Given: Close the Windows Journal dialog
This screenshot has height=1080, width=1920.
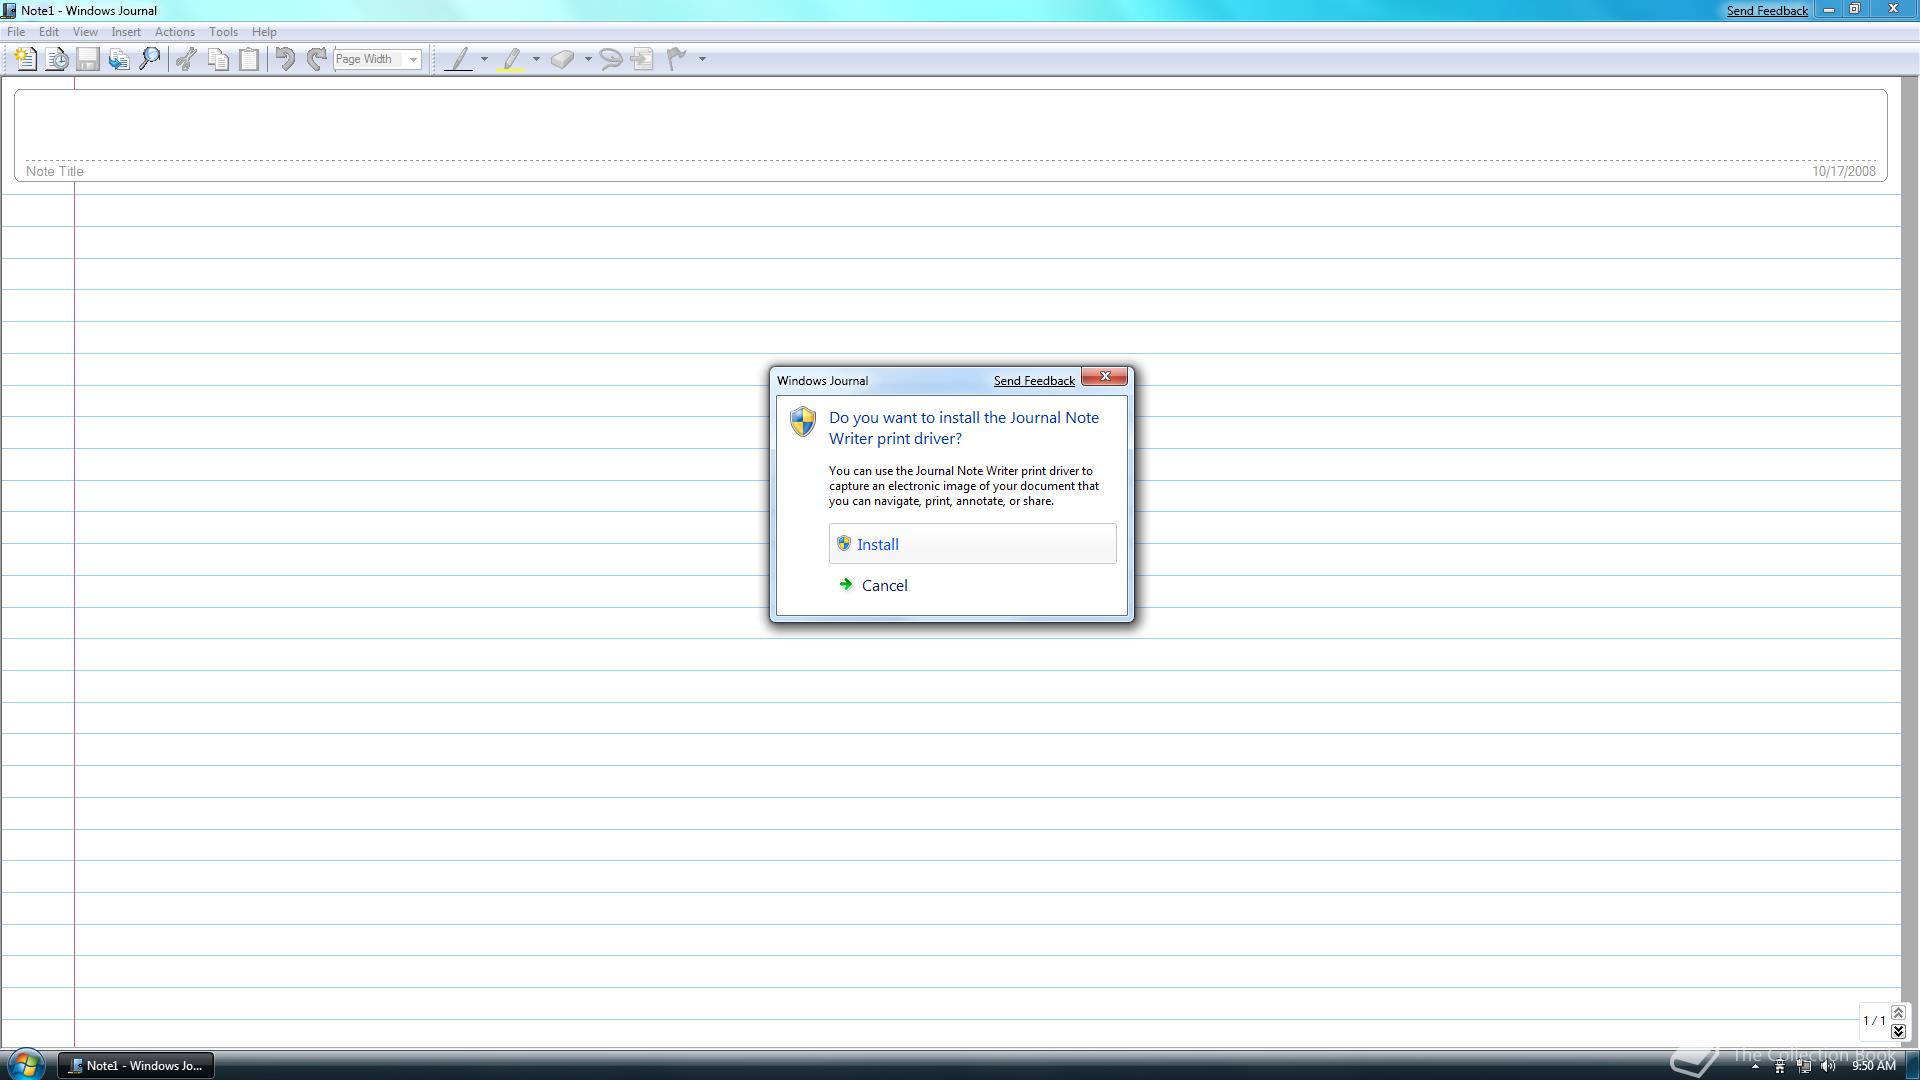Looking at the screenshot, I should pyautogui.click(x=1105, y=376).
